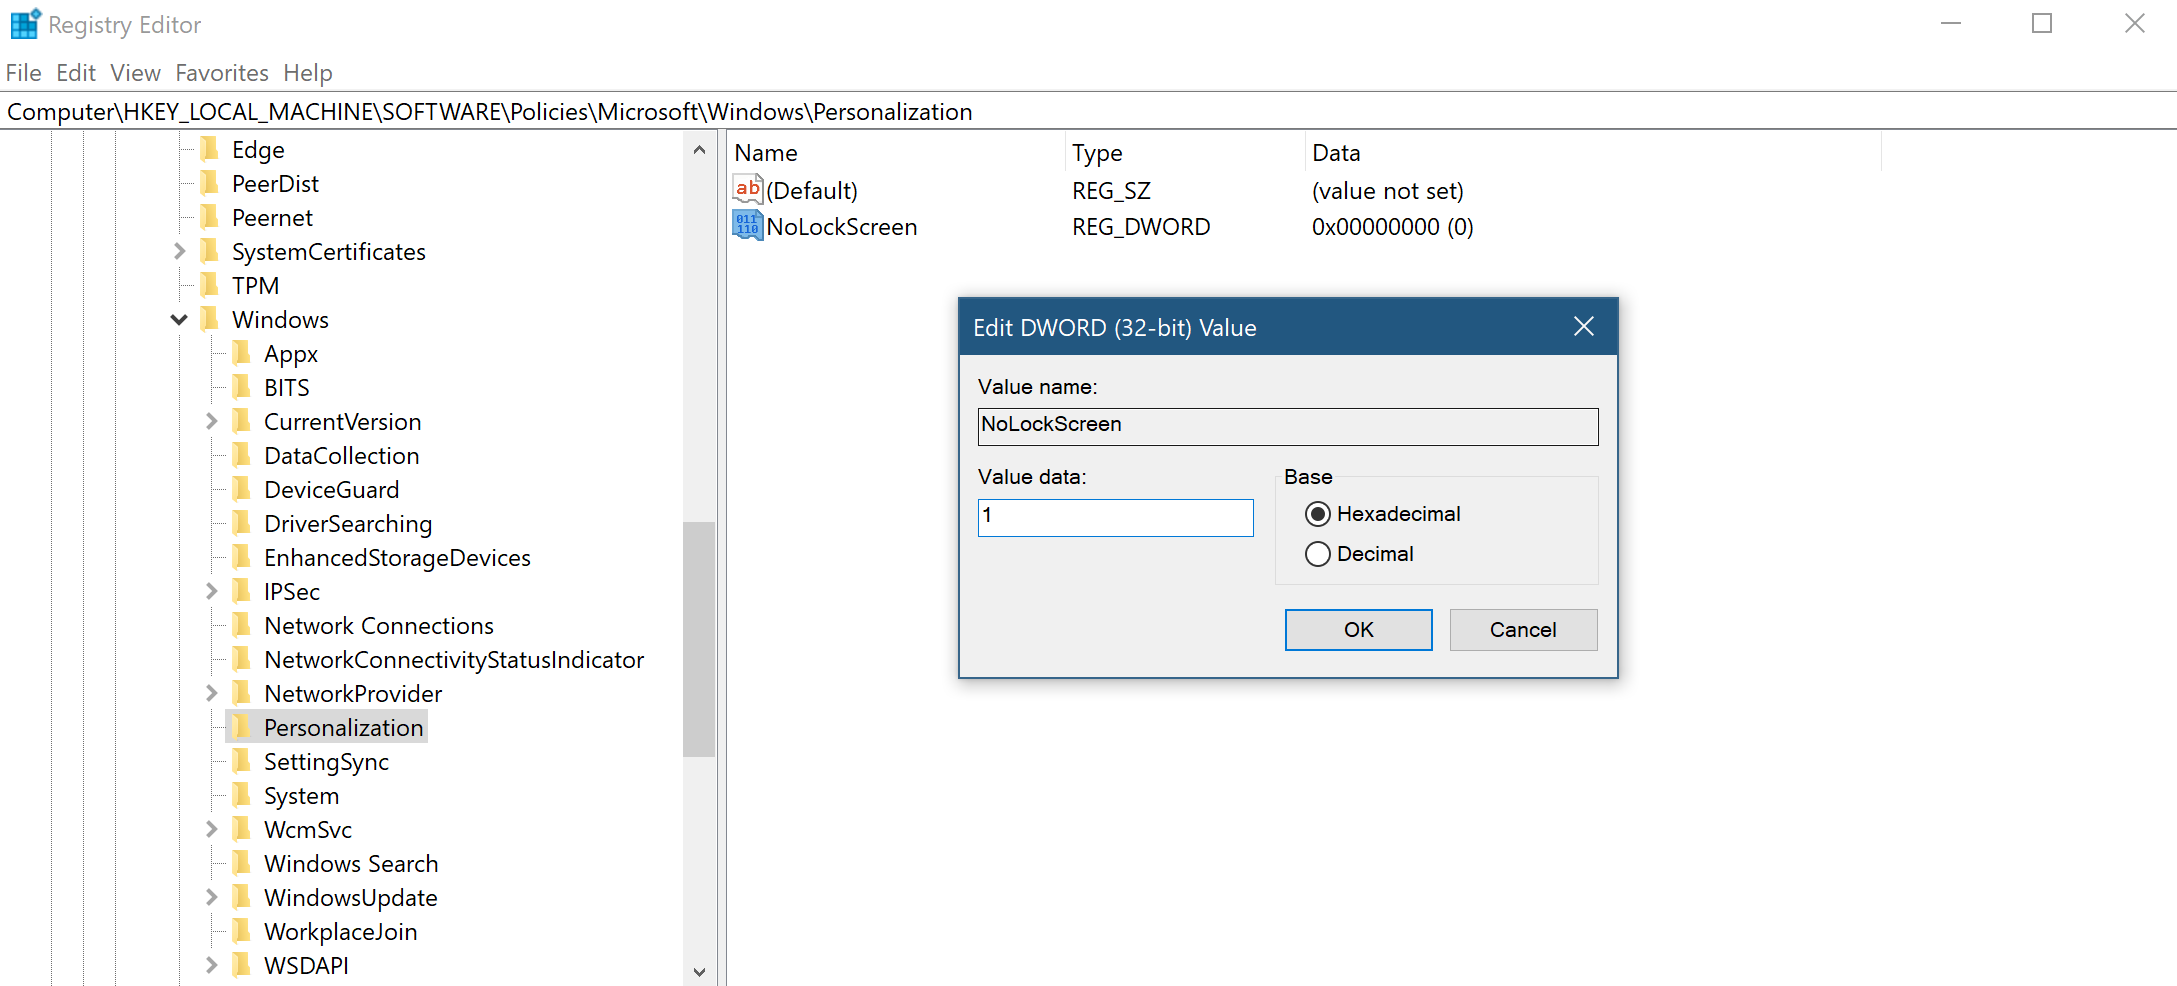This screenshot has width=2177, height=986.
Task: Expand the WSDAPI key
Action: click(x=211, y=966)
